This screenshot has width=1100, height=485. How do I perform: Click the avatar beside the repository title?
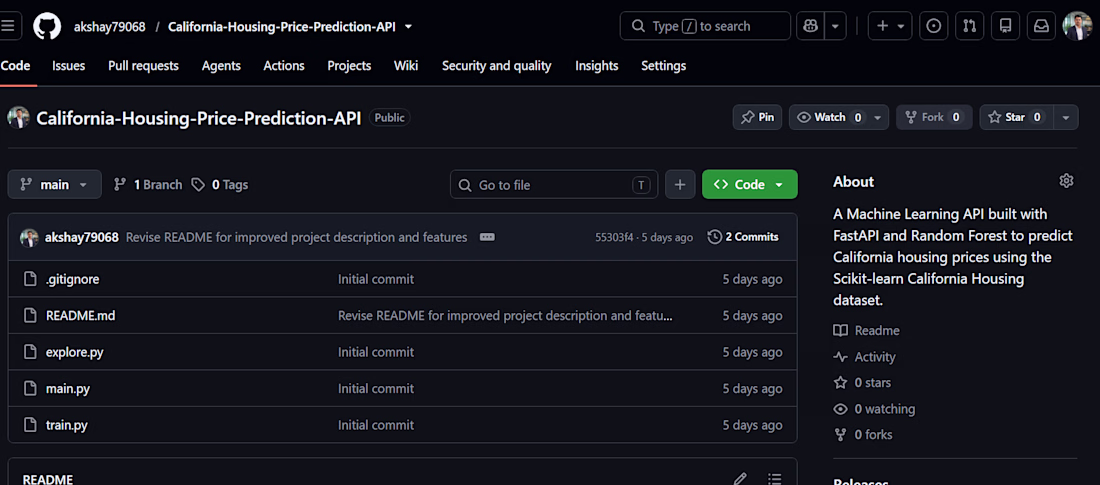coord(18,117)
